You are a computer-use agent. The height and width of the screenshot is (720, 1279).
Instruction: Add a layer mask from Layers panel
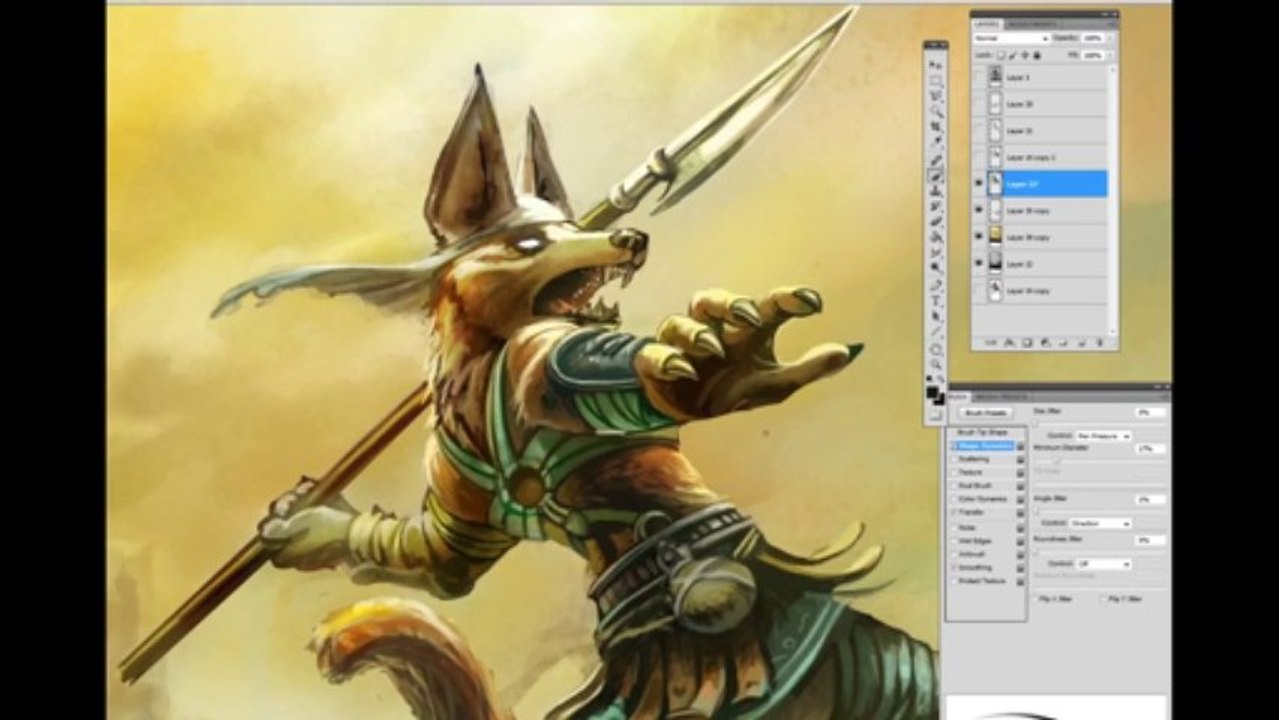pyautogui.click(x=1027, y=342)
